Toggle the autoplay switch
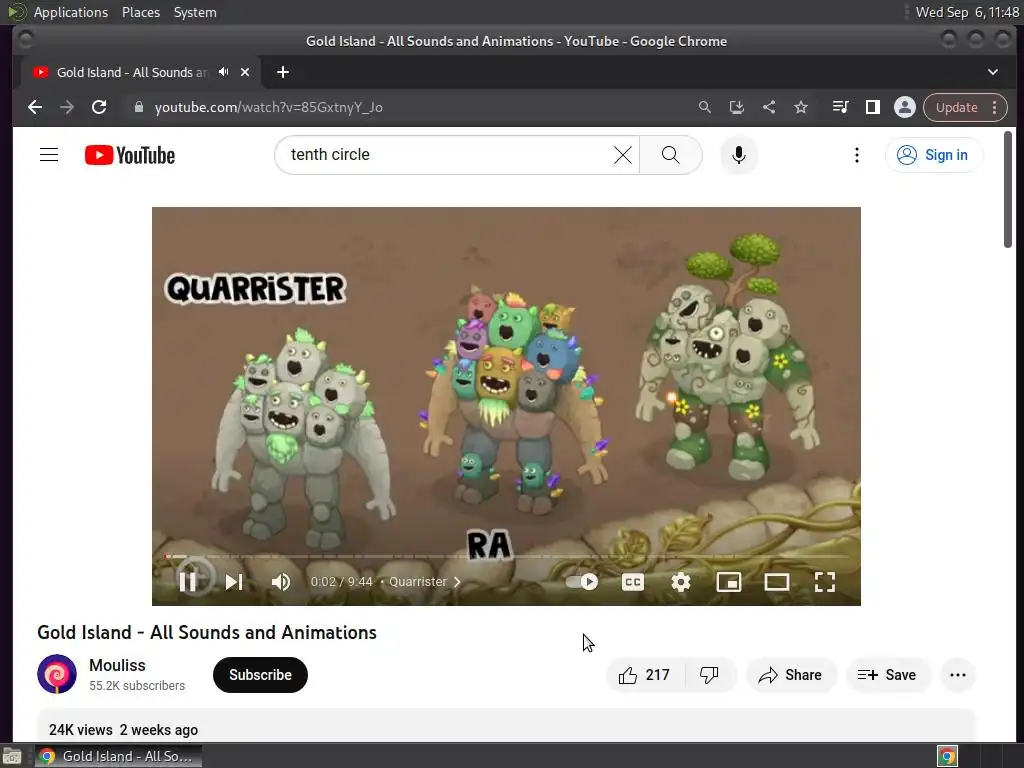The height and width of the screenshot is (768, 1024). (581, 581)
